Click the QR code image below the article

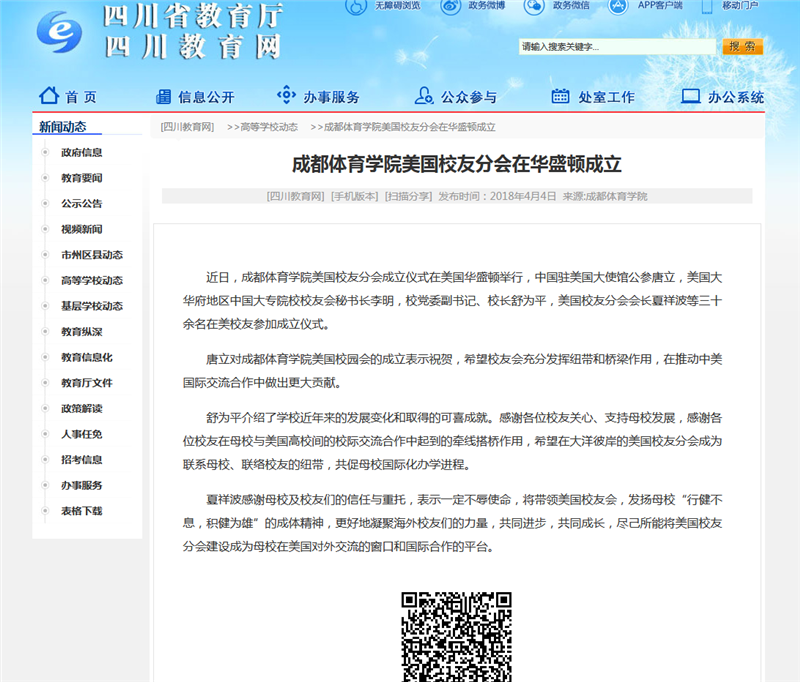tap(456, 637)
